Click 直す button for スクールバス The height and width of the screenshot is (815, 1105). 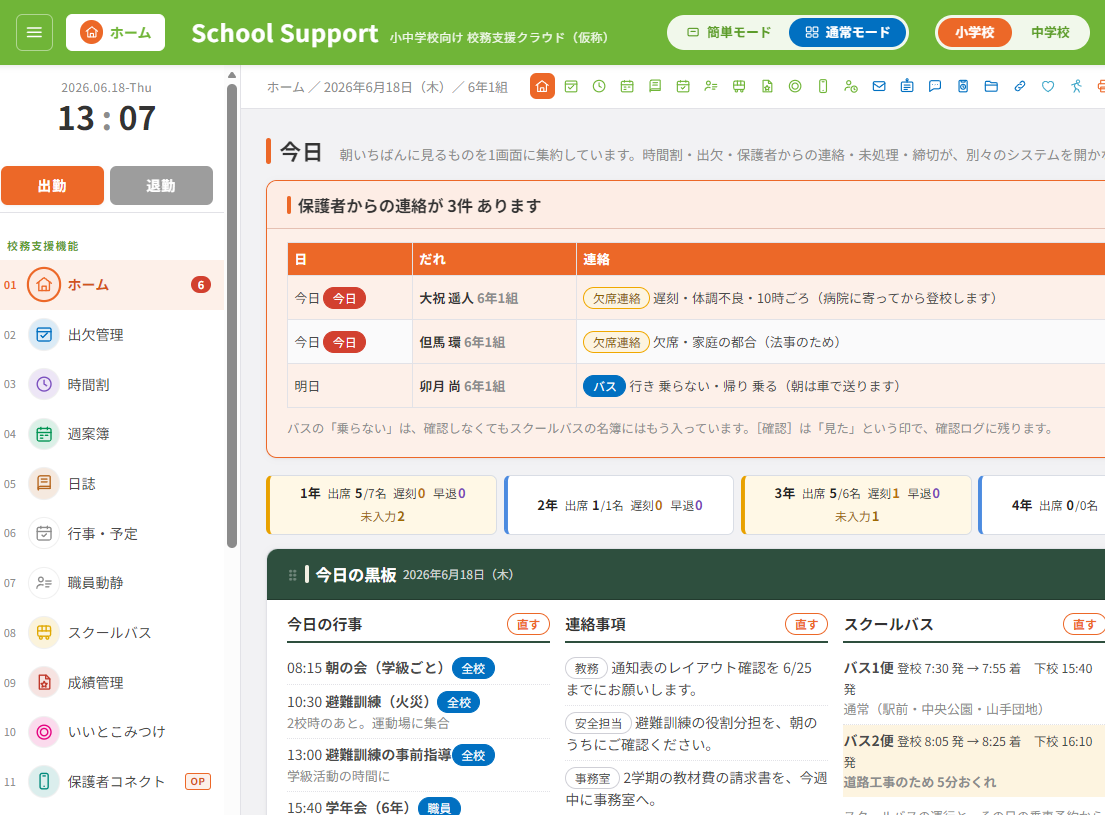pos(1084,624)
